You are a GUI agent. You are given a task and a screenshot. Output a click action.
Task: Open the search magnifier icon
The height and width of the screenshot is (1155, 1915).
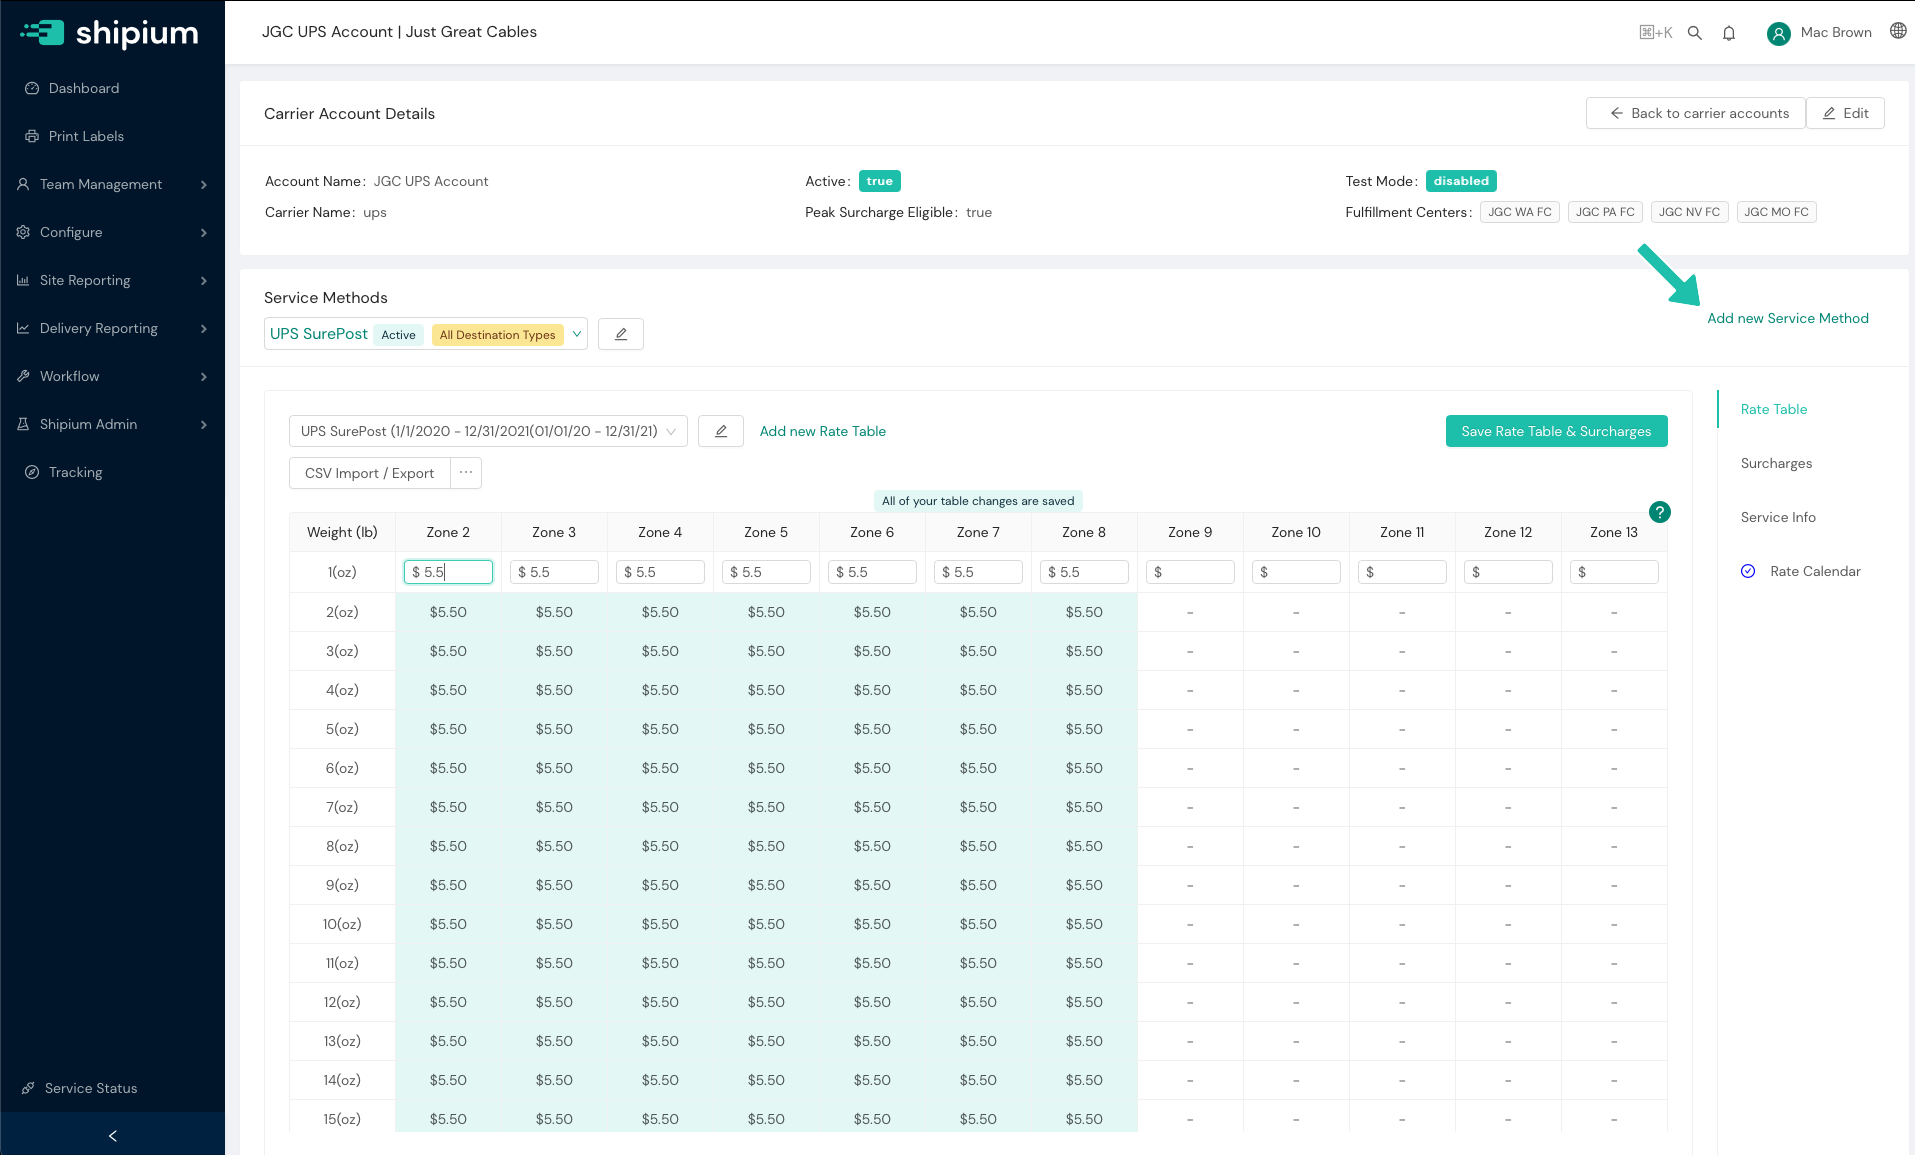1695,33
